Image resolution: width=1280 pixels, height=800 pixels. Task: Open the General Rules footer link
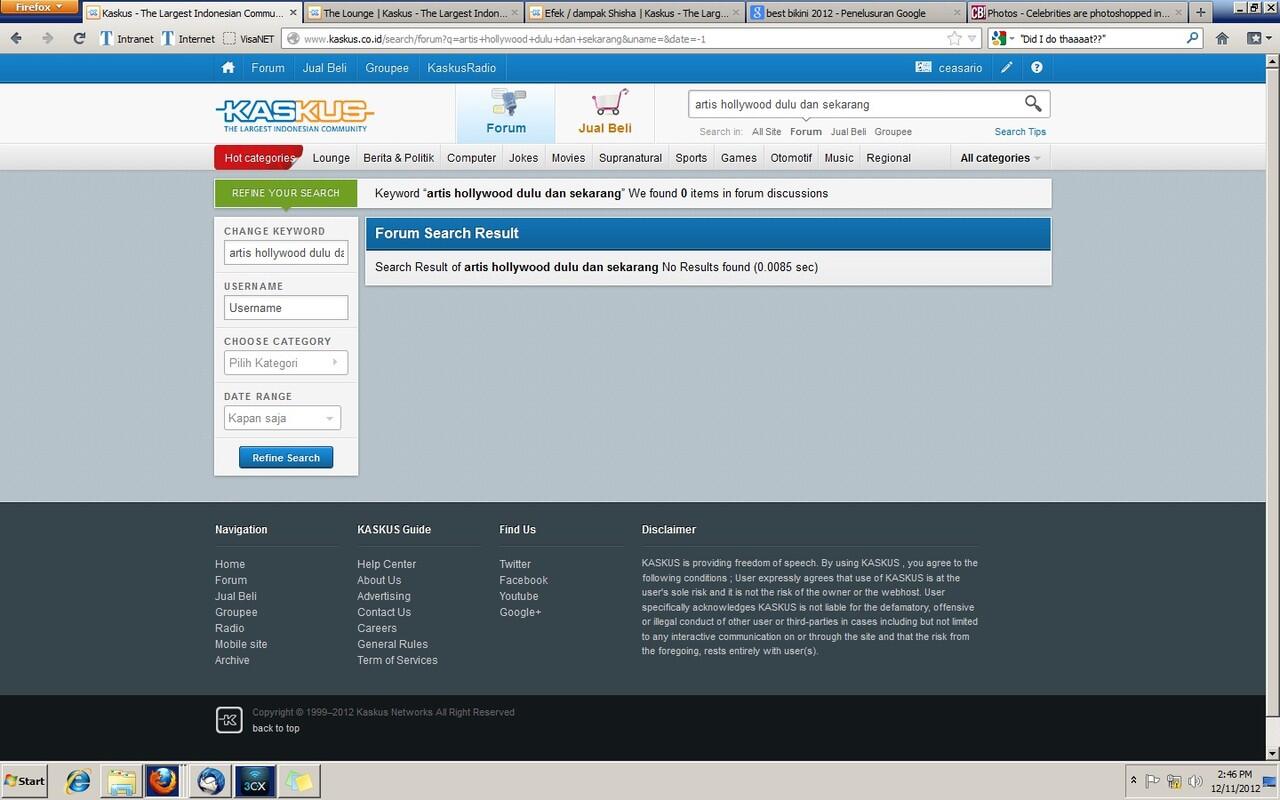[392, 644]
